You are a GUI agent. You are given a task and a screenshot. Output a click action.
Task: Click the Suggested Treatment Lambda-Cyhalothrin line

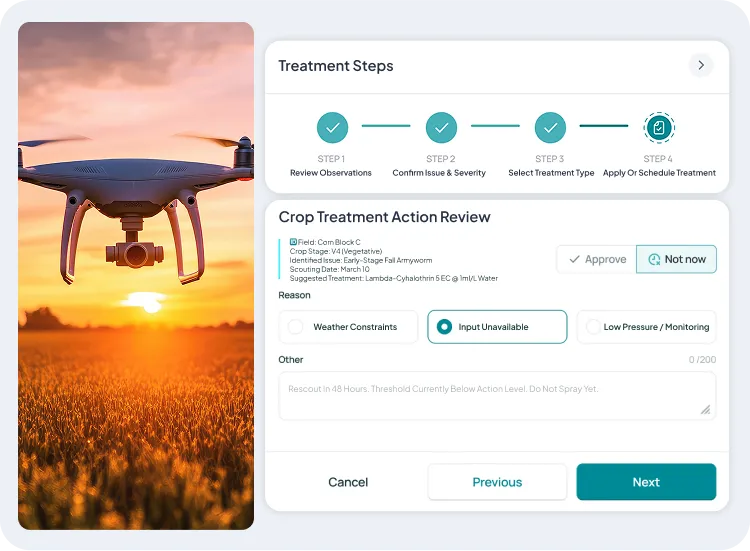pos(394,278)
